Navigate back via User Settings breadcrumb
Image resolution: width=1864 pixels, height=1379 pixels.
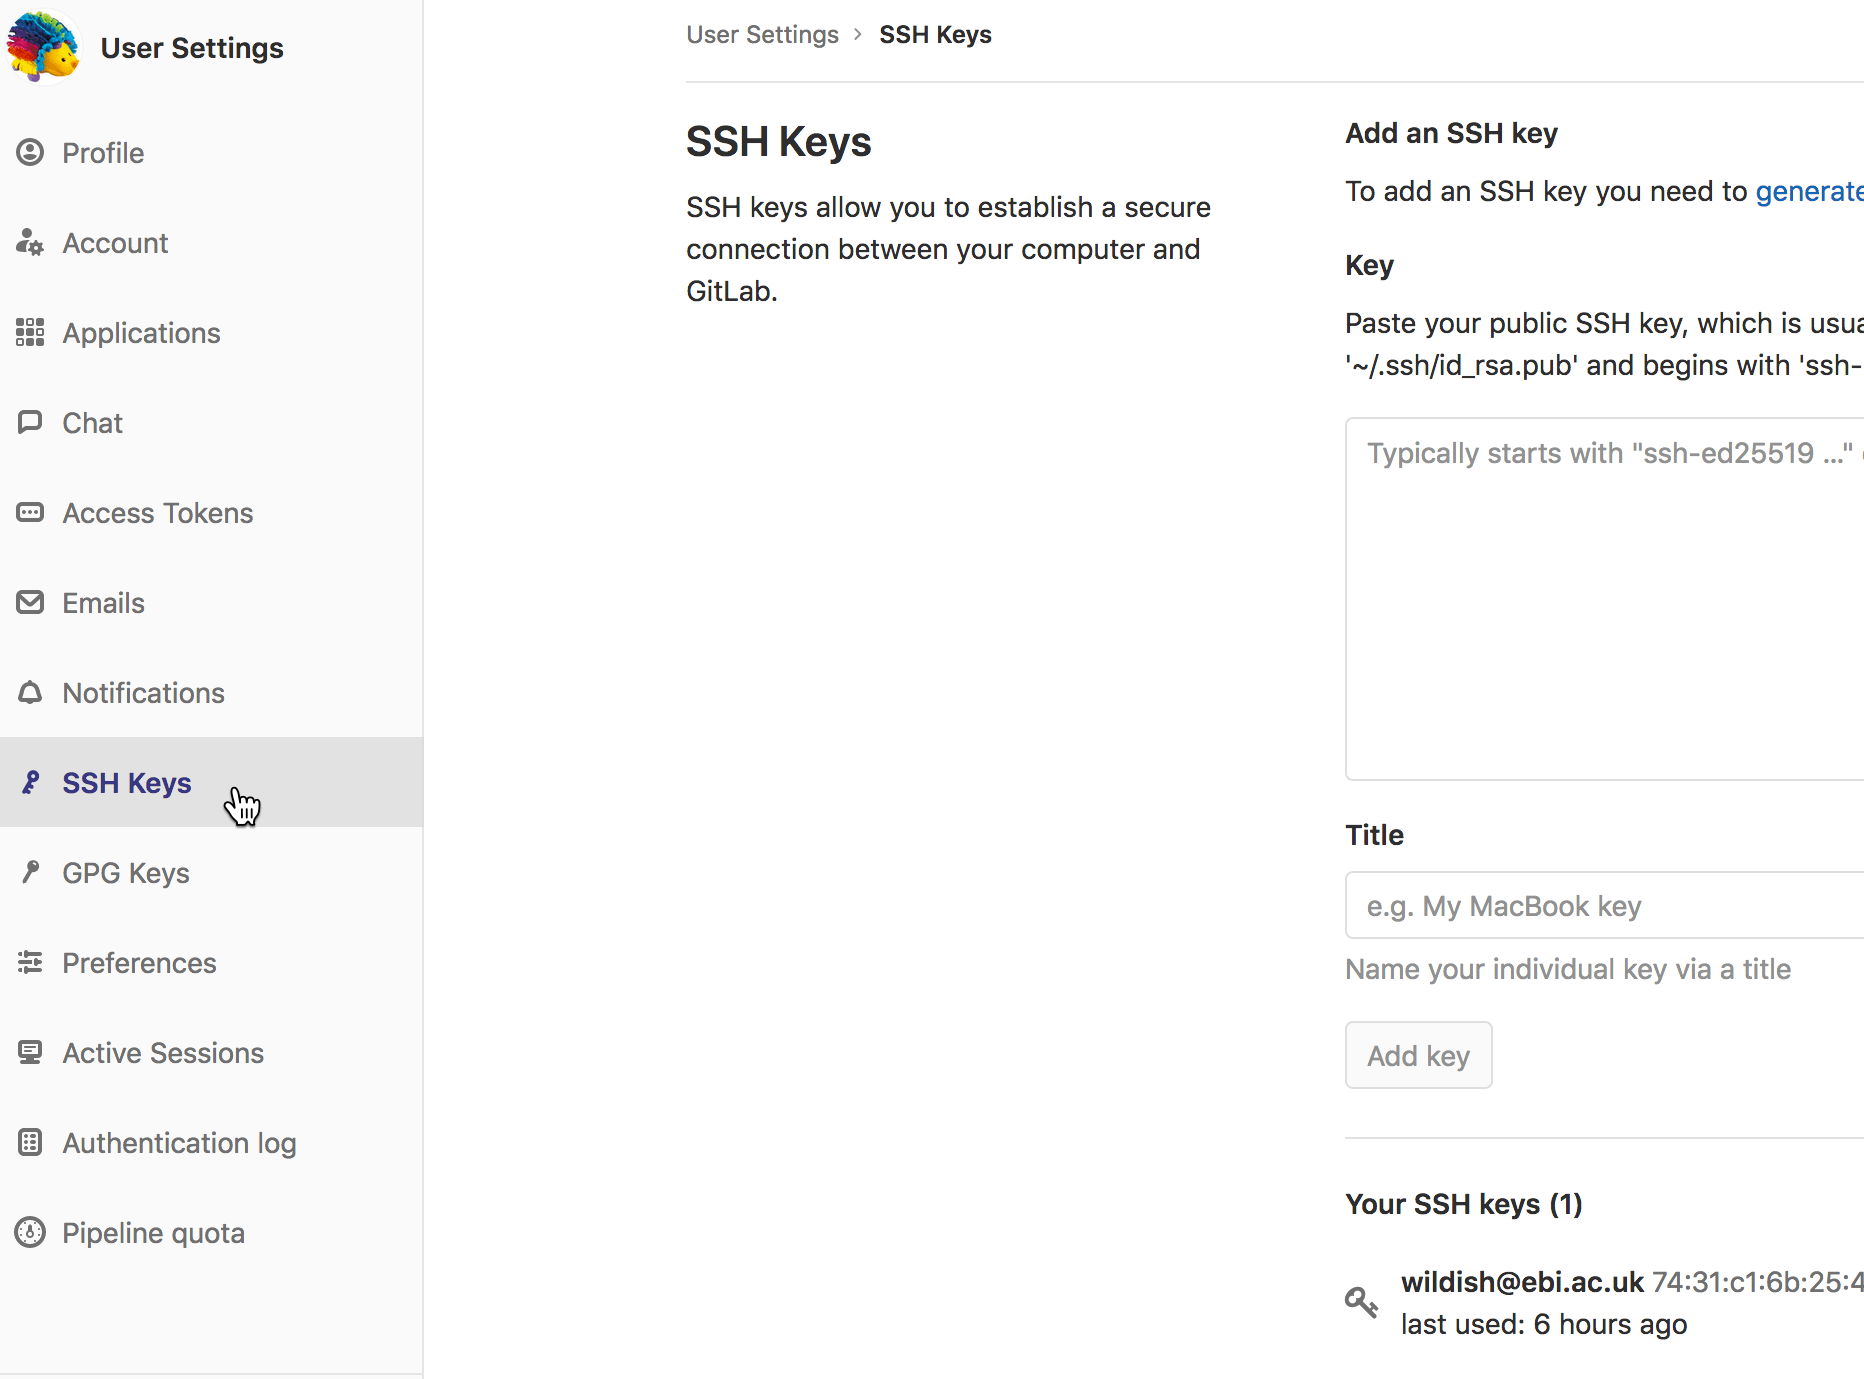[762, 33]
